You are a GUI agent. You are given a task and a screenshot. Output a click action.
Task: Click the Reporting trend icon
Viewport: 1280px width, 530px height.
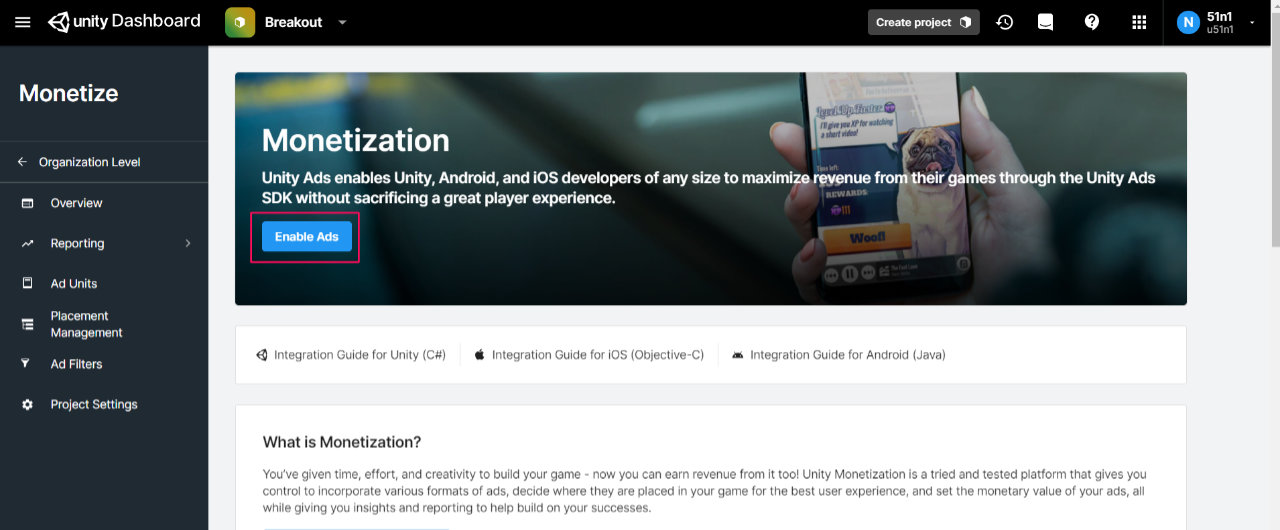coord(28,243)
